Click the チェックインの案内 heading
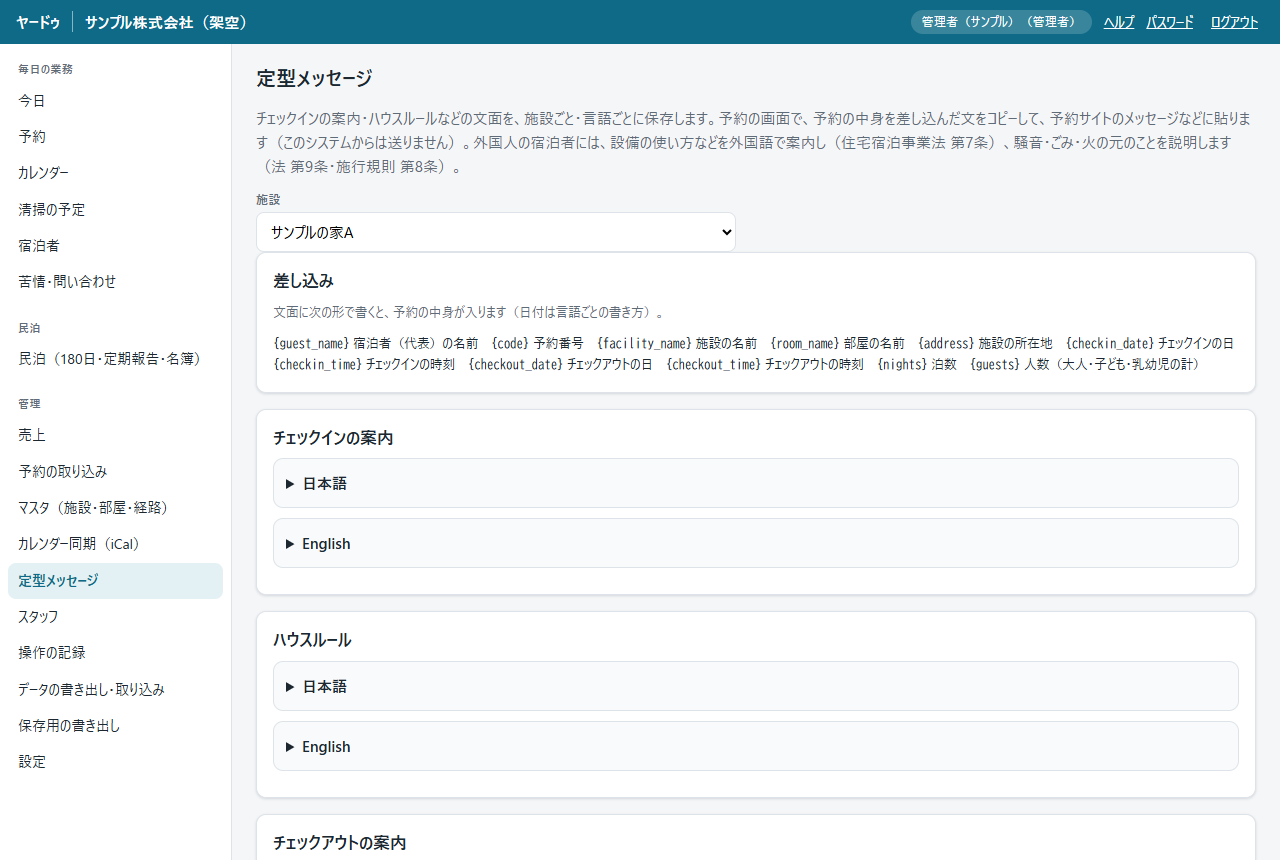The image size is (1280, 860). click(333, 438)
